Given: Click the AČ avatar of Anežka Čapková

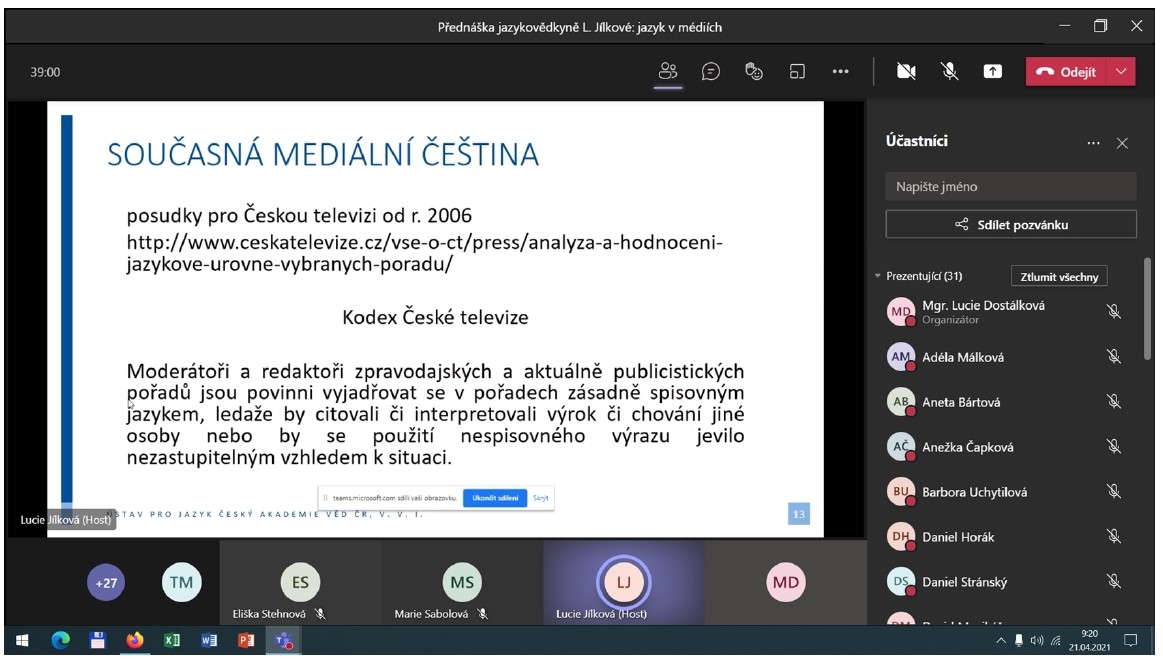Looking at the screenshot, I should point(901,447).
